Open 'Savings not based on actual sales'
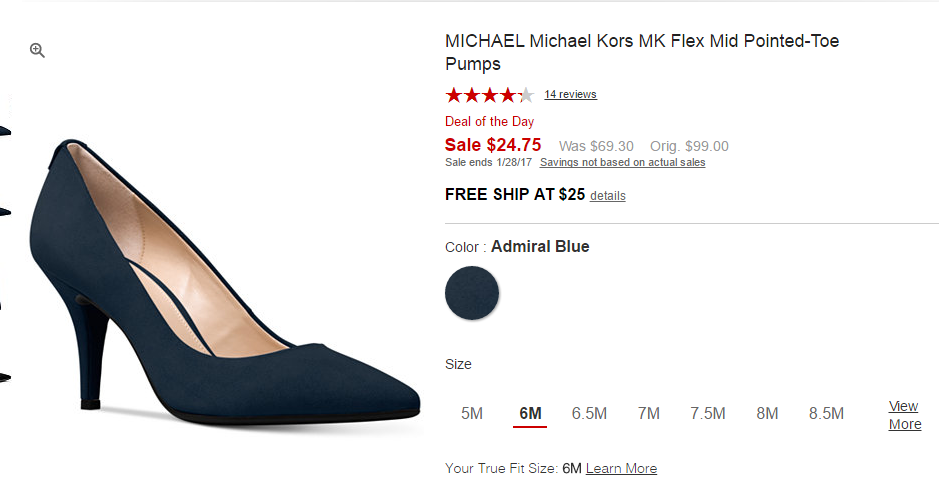Image resolution: width=939 pixels, height=485 pixels. (622, 163)
